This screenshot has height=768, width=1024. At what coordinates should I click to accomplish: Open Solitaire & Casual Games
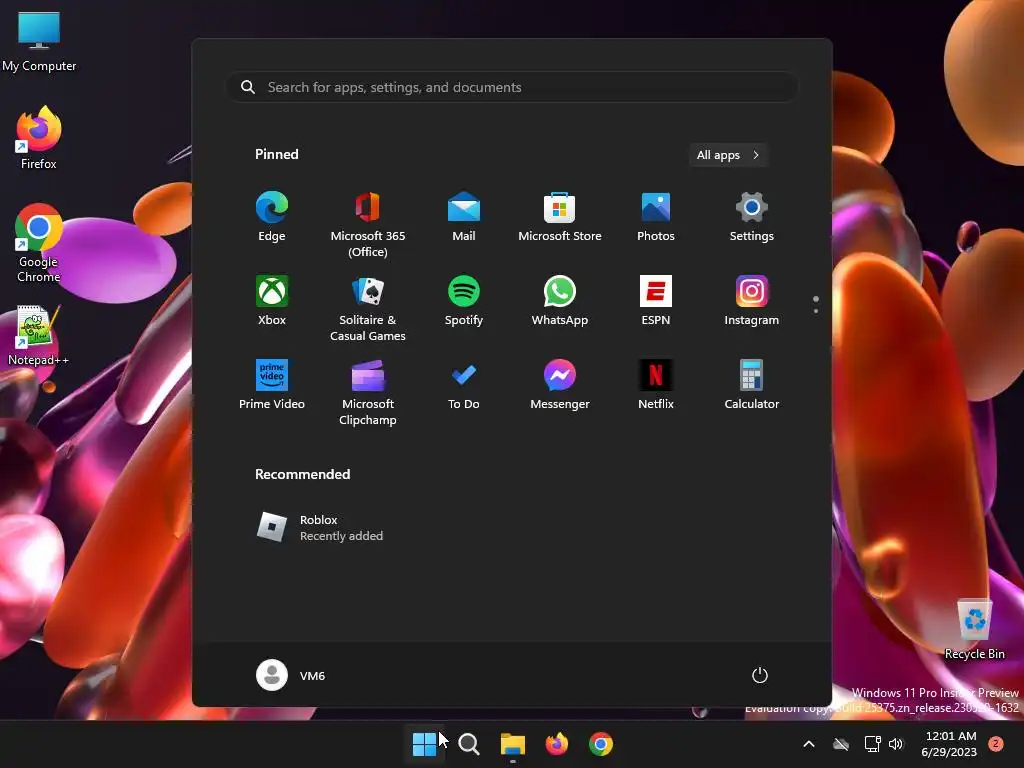[x=368, y=309]
